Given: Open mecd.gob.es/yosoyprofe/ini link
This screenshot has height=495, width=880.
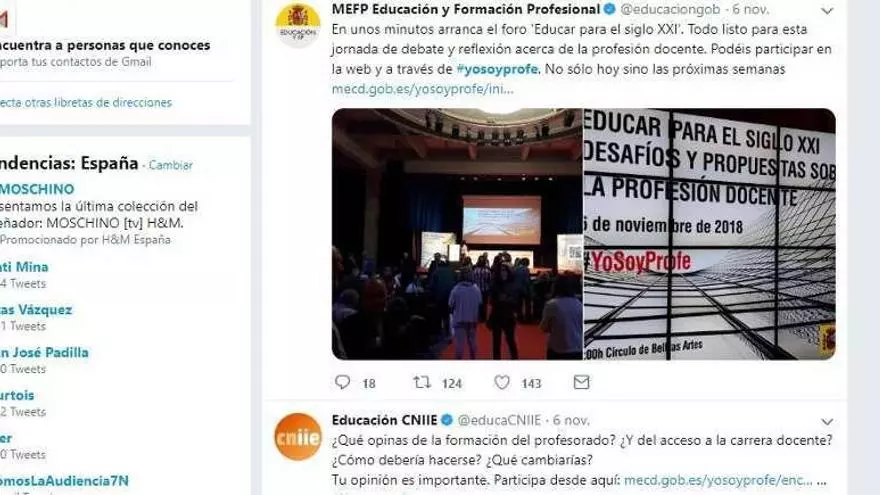Looking at the screenshot, I should tap(422, 89).
